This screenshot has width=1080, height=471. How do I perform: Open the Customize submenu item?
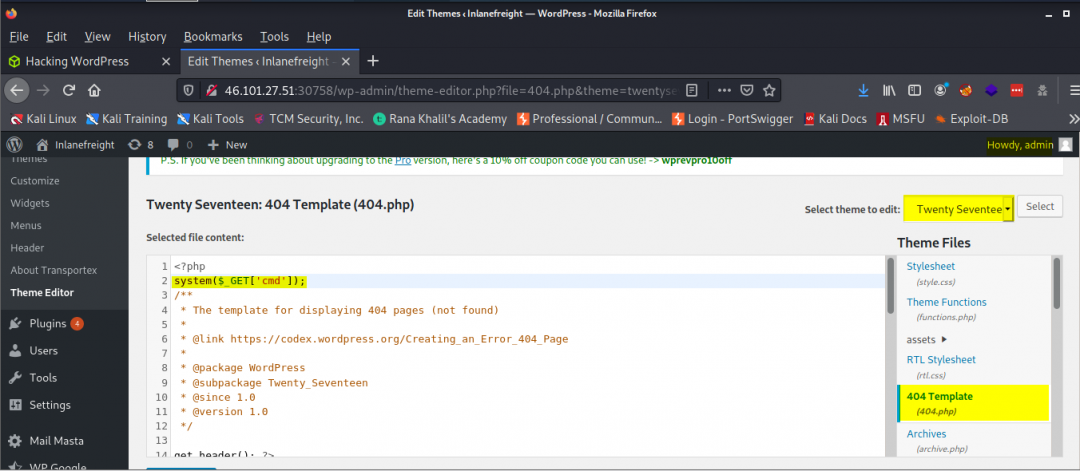pos(34,181)
